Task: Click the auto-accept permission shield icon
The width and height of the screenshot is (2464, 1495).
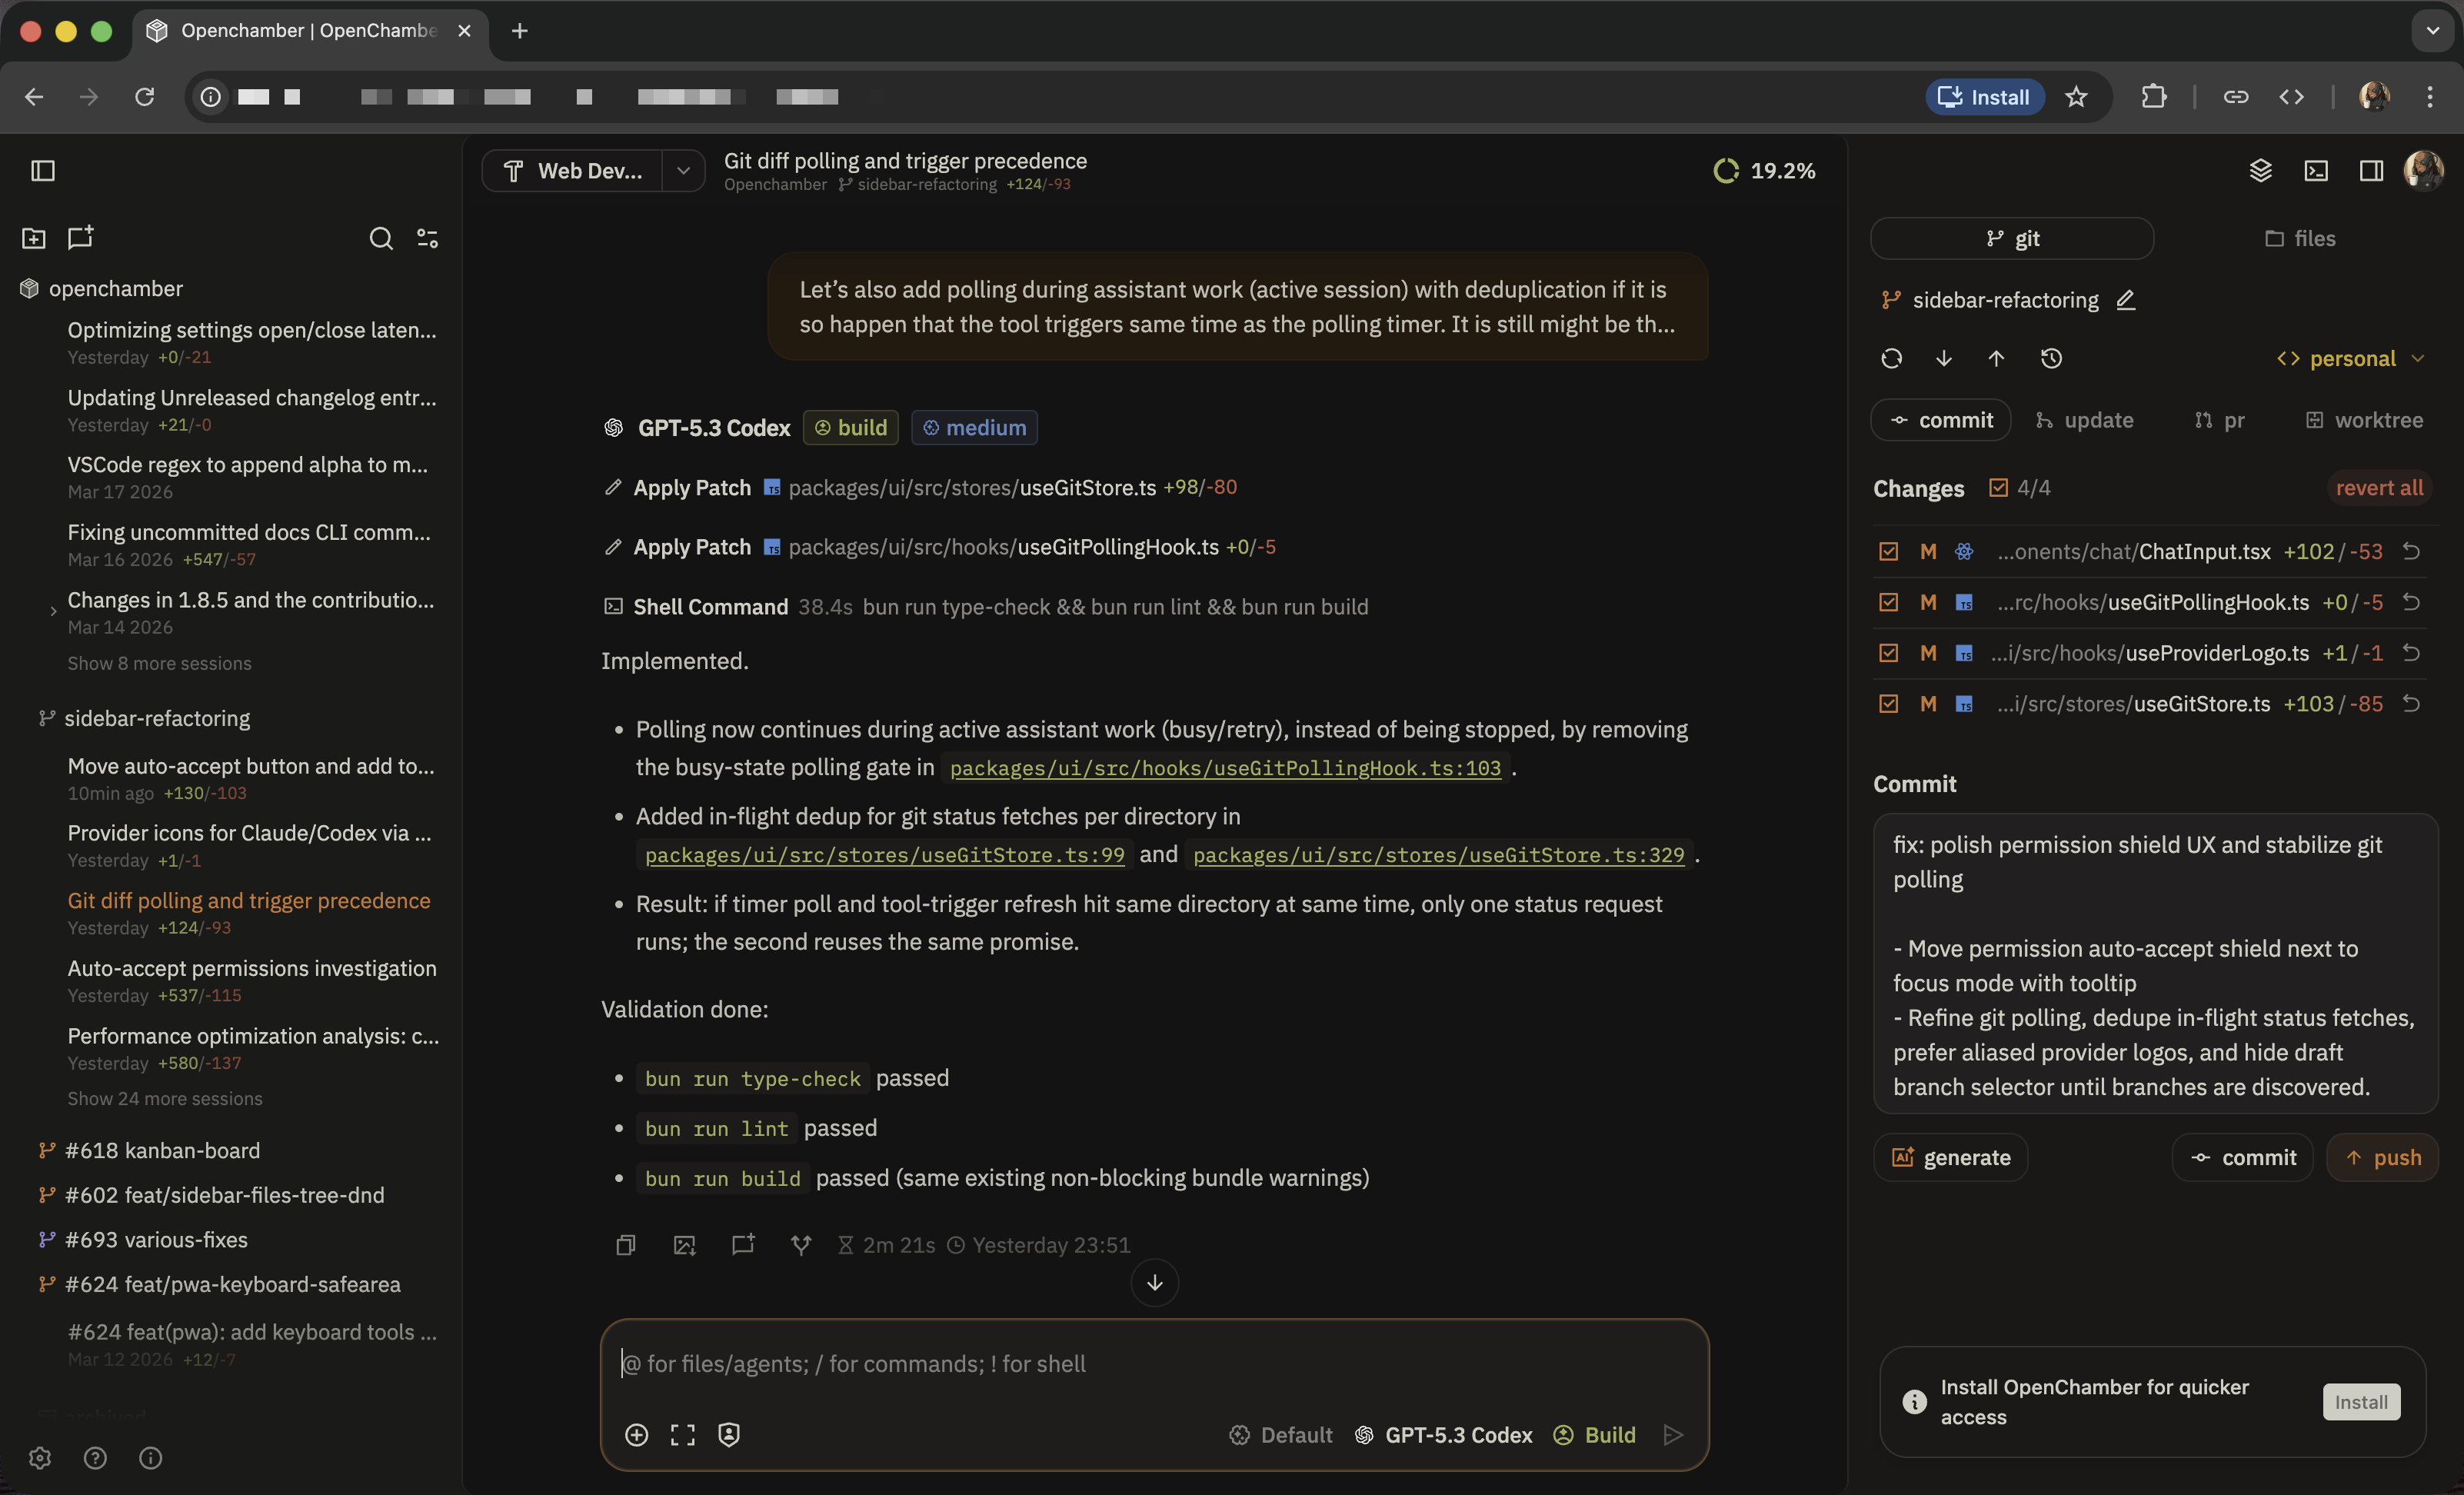Action: [729, 1434]
